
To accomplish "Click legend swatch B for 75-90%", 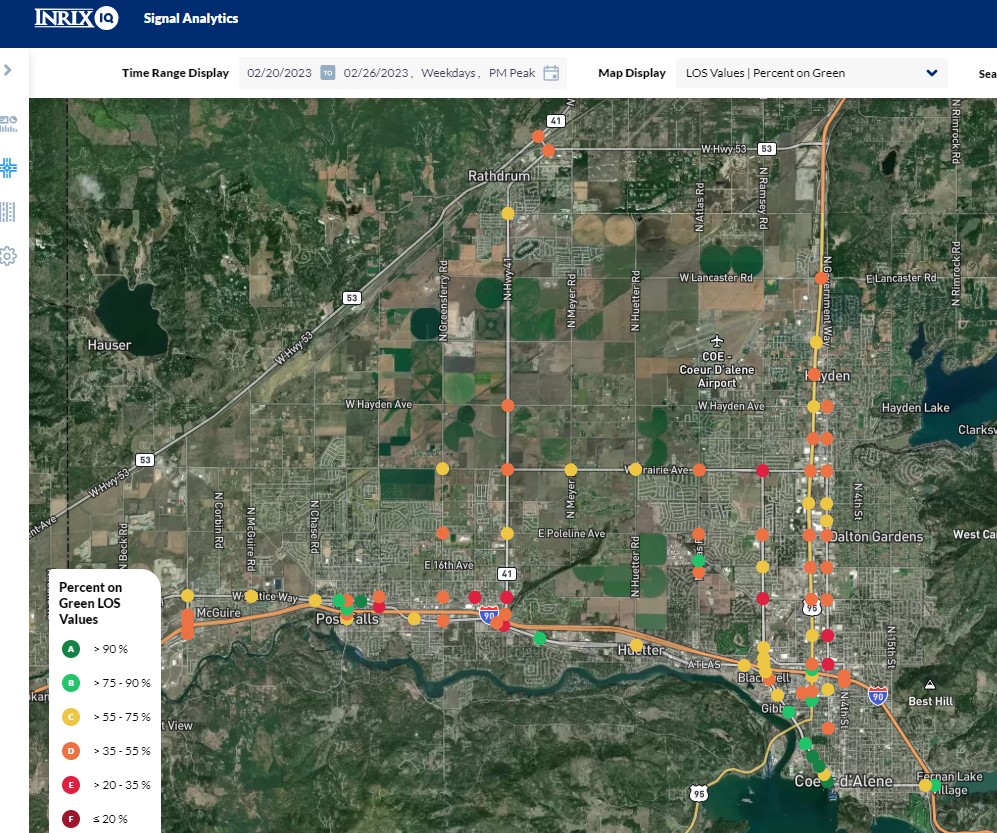I will point(71,683).
